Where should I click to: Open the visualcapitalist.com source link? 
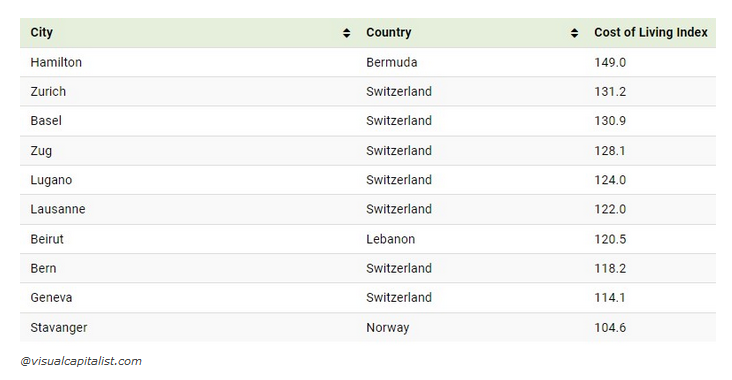pos(81,361)
